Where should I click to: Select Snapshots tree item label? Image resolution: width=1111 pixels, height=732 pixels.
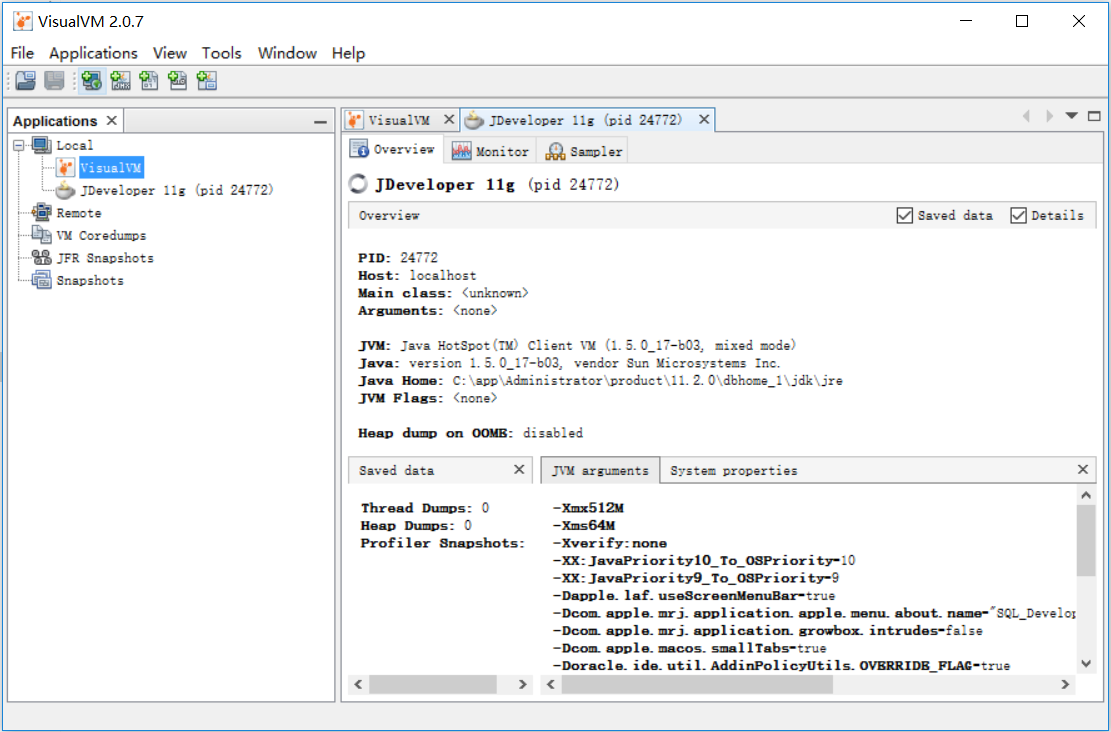(x=90, y=281)
